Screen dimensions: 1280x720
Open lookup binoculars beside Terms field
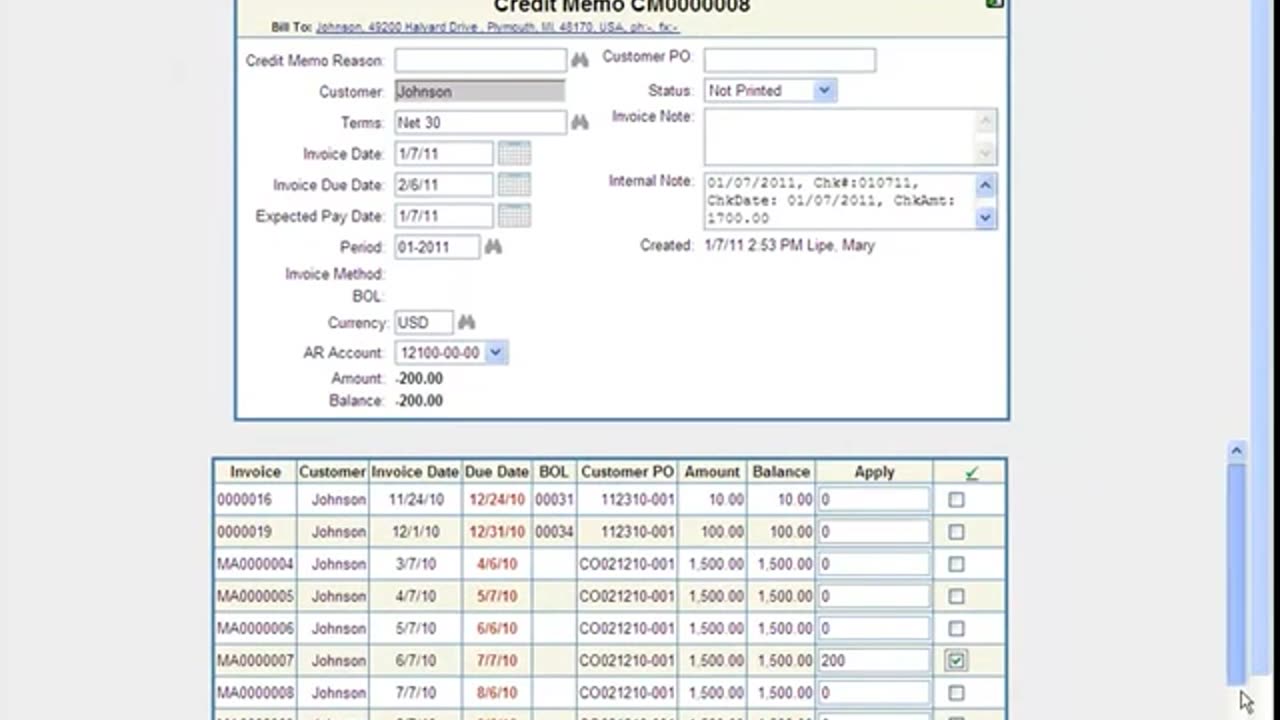[580, 123]
